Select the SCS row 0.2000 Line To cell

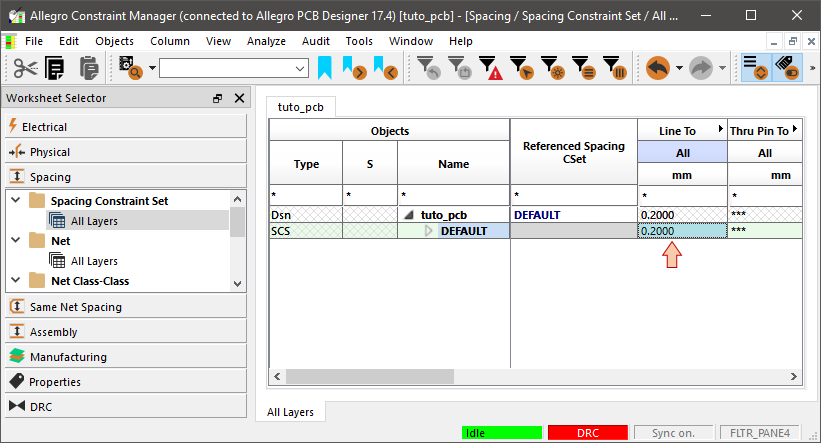682,231
